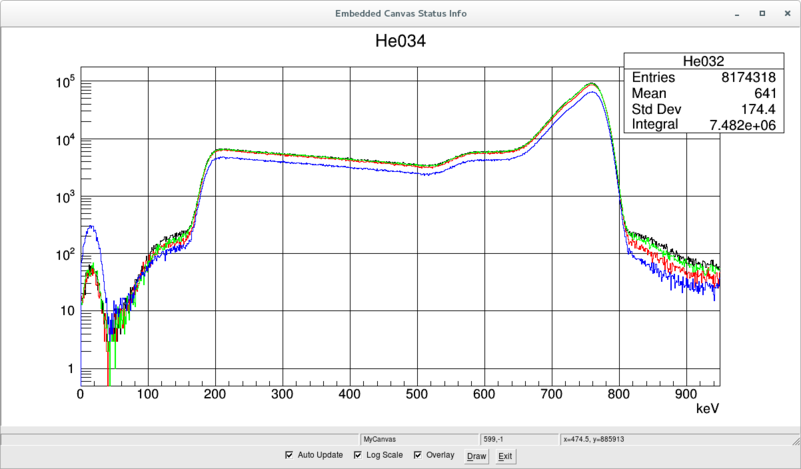Disable the Log Scale checkbox
This screenshot has height=469, width=801.
click(x=358, y=456)
